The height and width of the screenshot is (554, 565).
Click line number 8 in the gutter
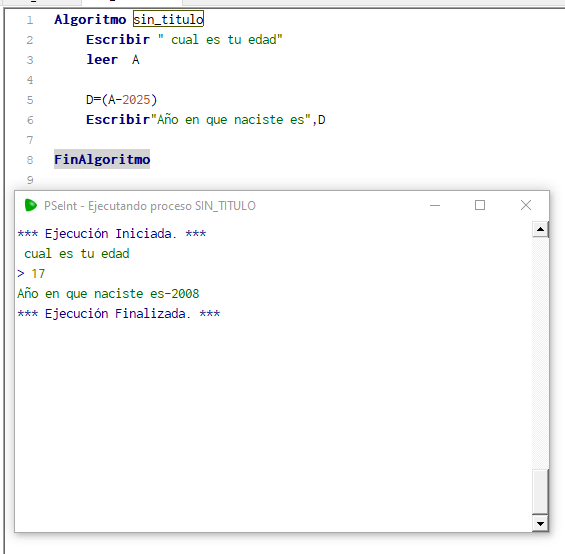pos(30,160)
